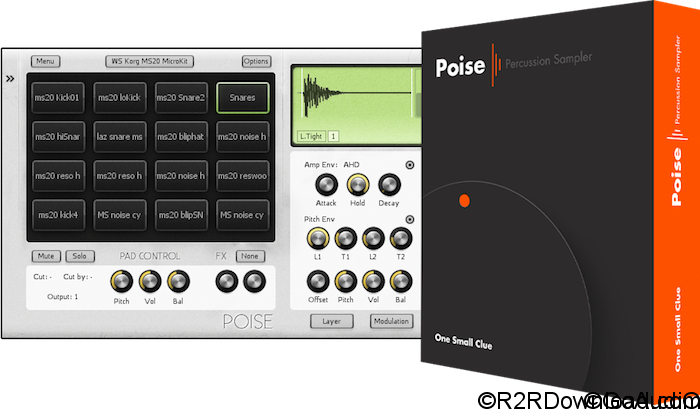
Task: Adjust the Pad Control Vol knob
Action: [x=150, y=281]
